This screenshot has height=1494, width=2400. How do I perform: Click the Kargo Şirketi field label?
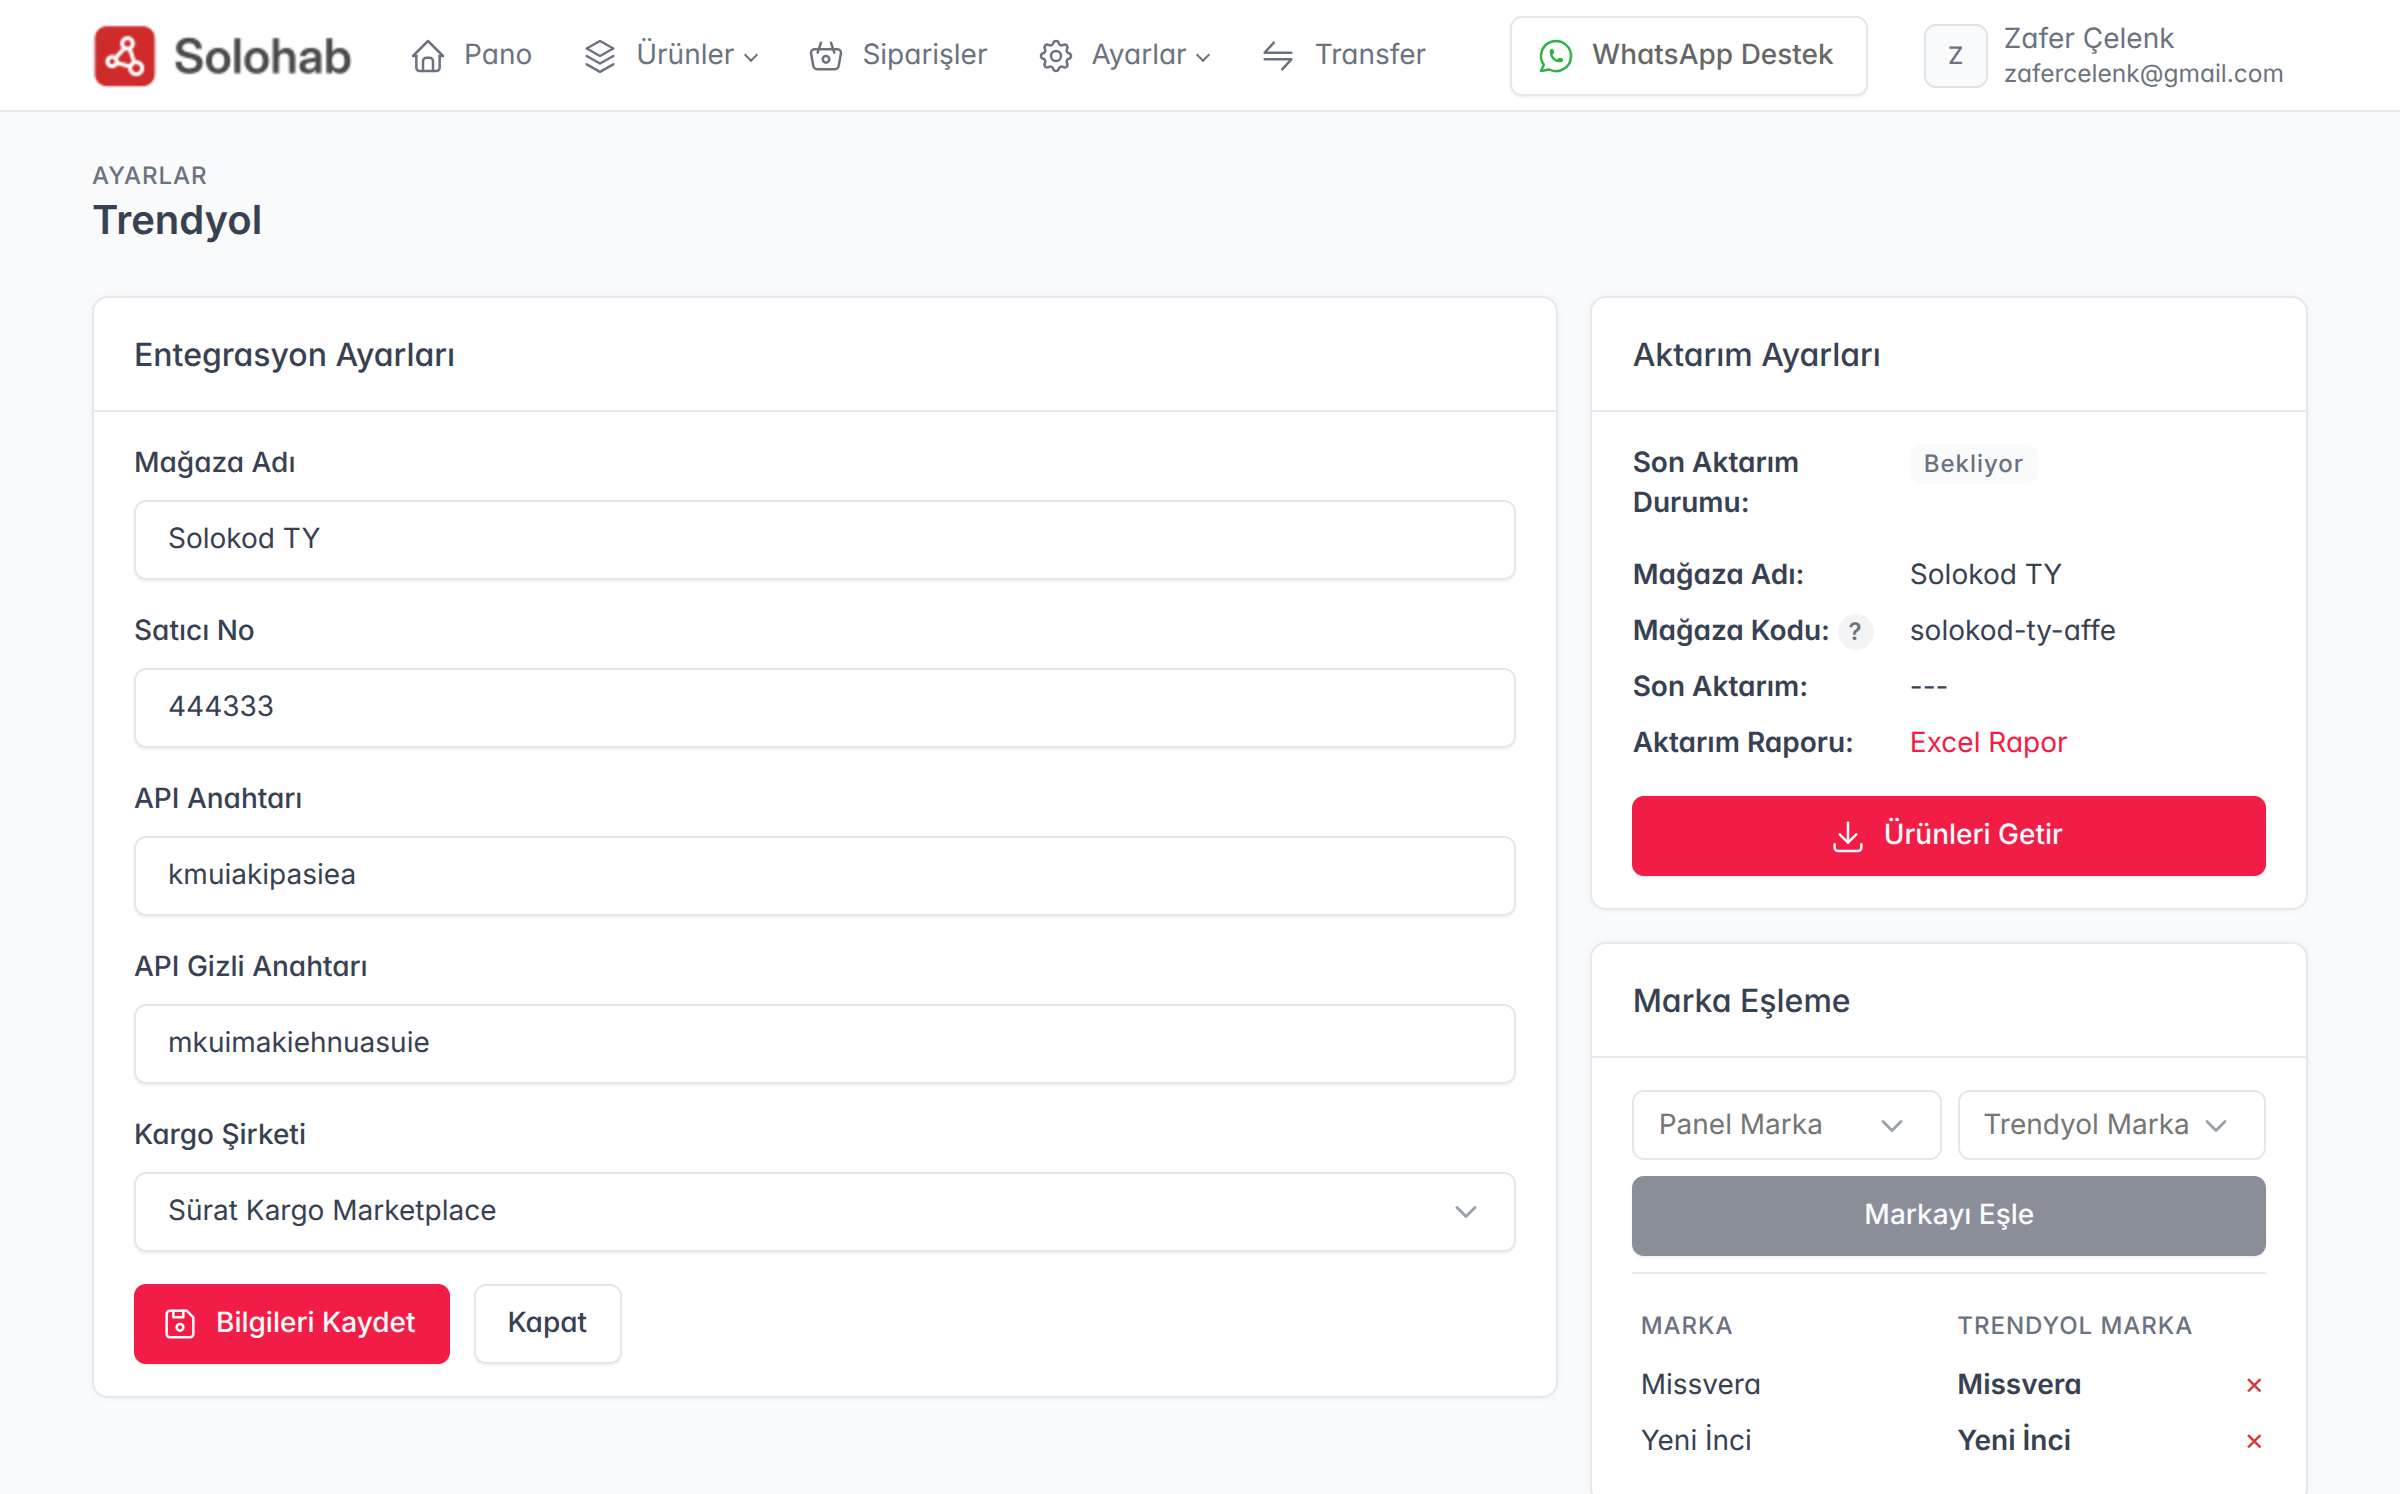(x=220, y=1135)
